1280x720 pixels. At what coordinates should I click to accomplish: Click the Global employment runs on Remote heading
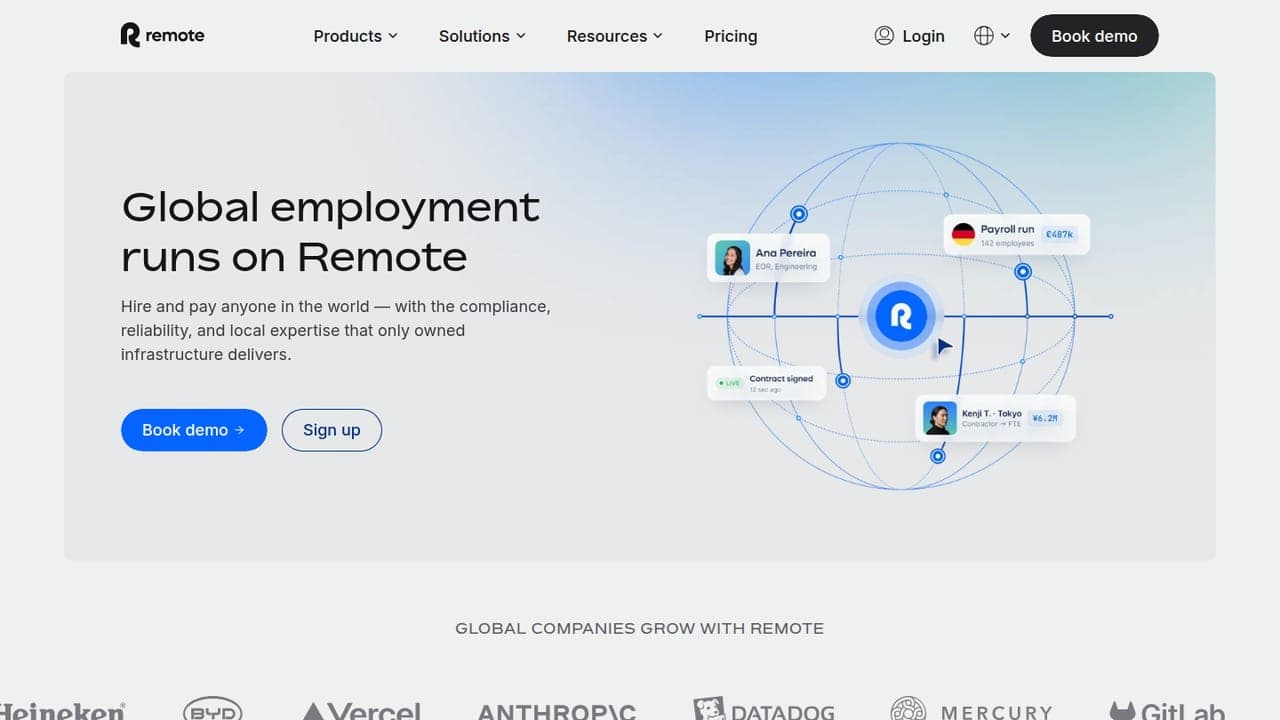tap(330, 232)
